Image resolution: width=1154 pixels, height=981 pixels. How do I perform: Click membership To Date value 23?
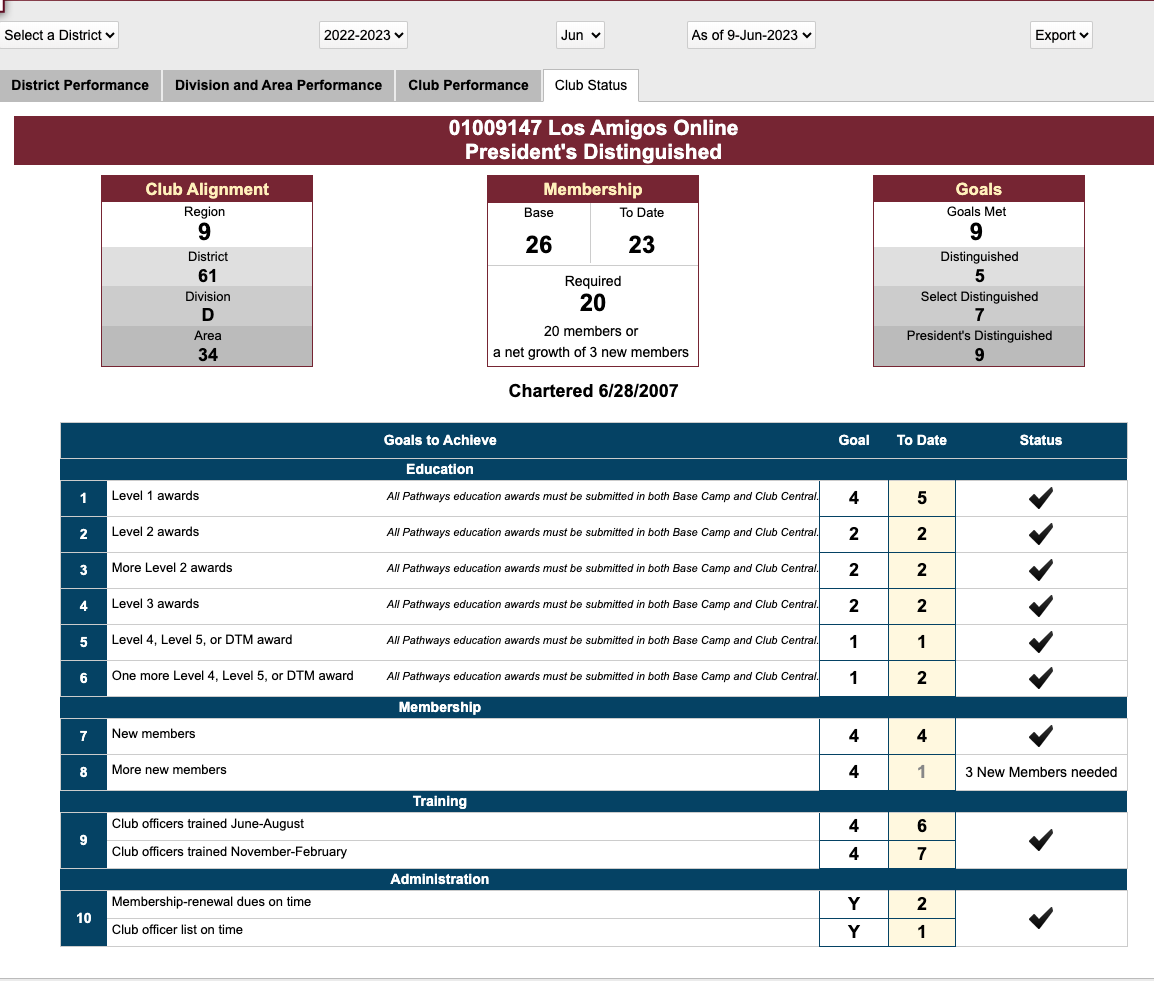coord(642,244)
